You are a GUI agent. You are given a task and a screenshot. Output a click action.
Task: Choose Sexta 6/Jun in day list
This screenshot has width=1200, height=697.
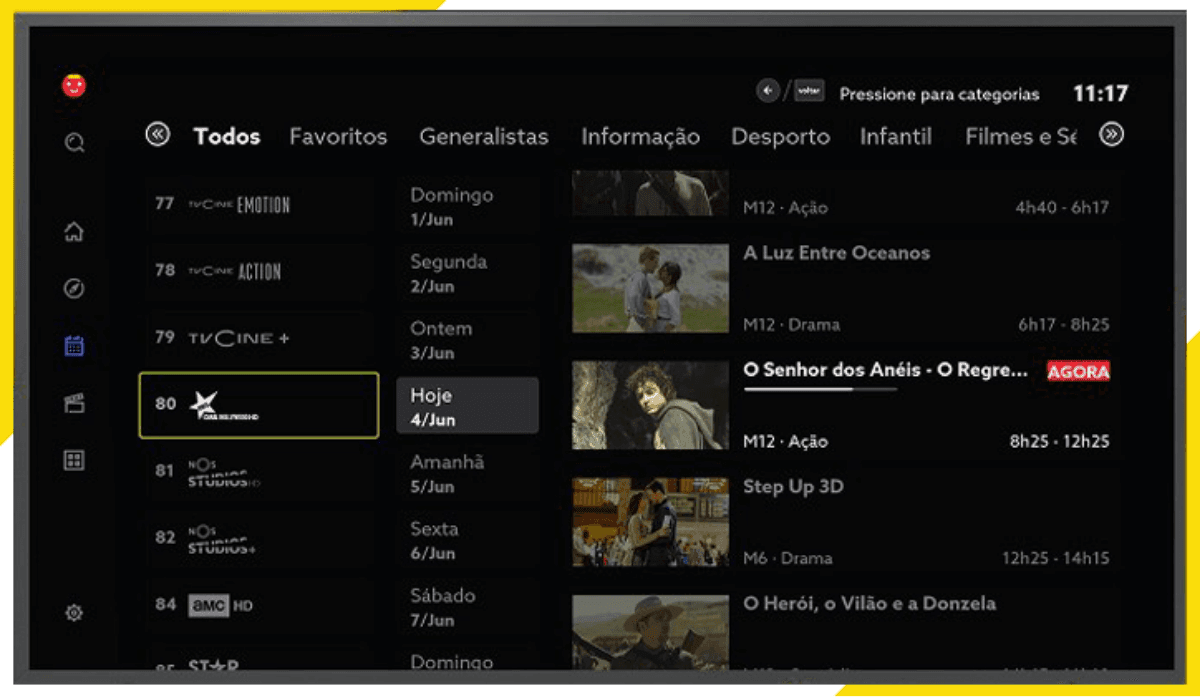coord(467,540)
